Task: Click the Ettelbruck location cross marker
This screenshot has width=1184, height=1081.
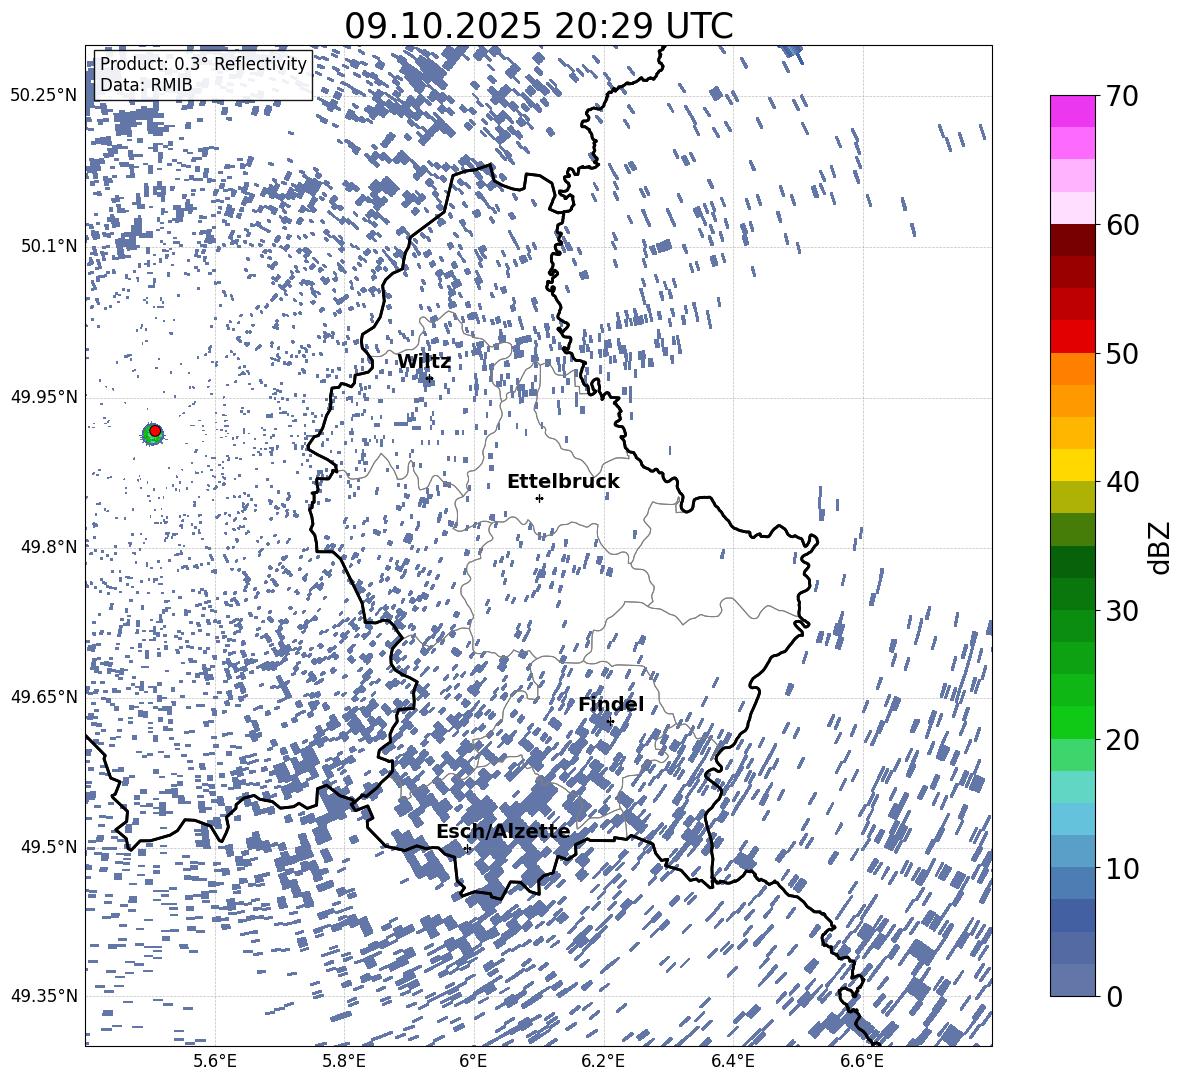Action: tap(539, 498)
